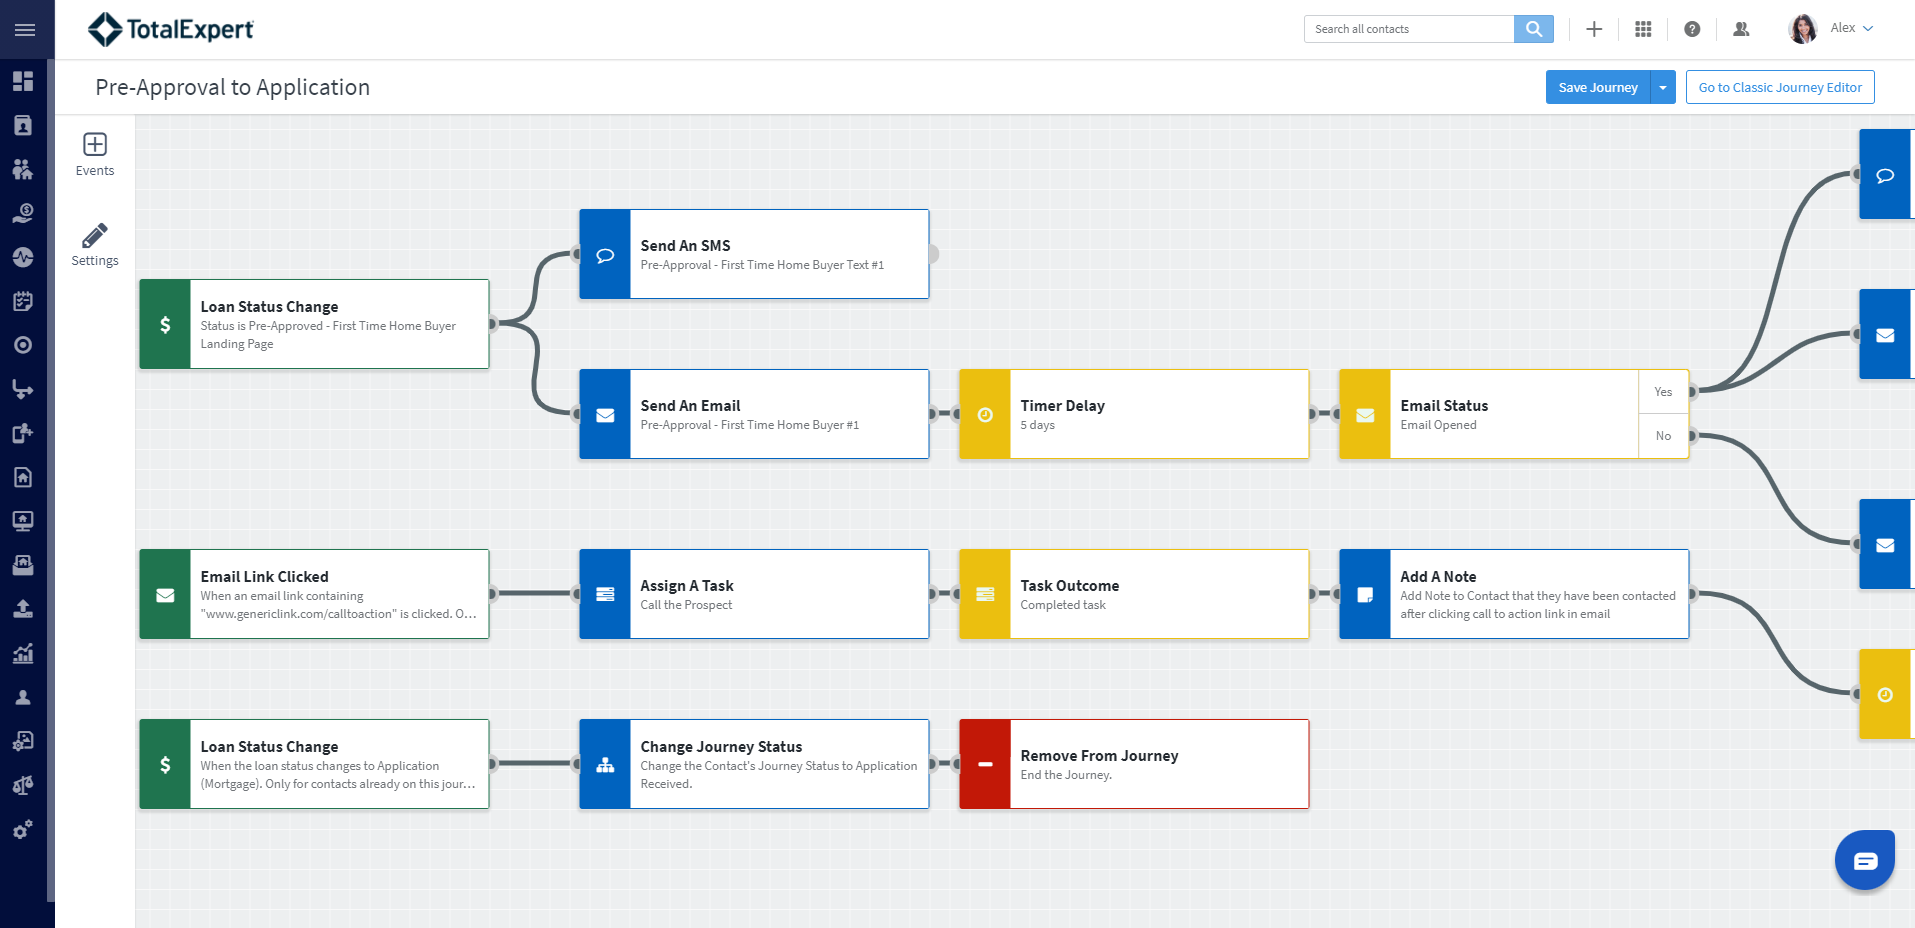Click the partially visible SMS node at top-right
1915x928 pixels.
(1886, 174)
